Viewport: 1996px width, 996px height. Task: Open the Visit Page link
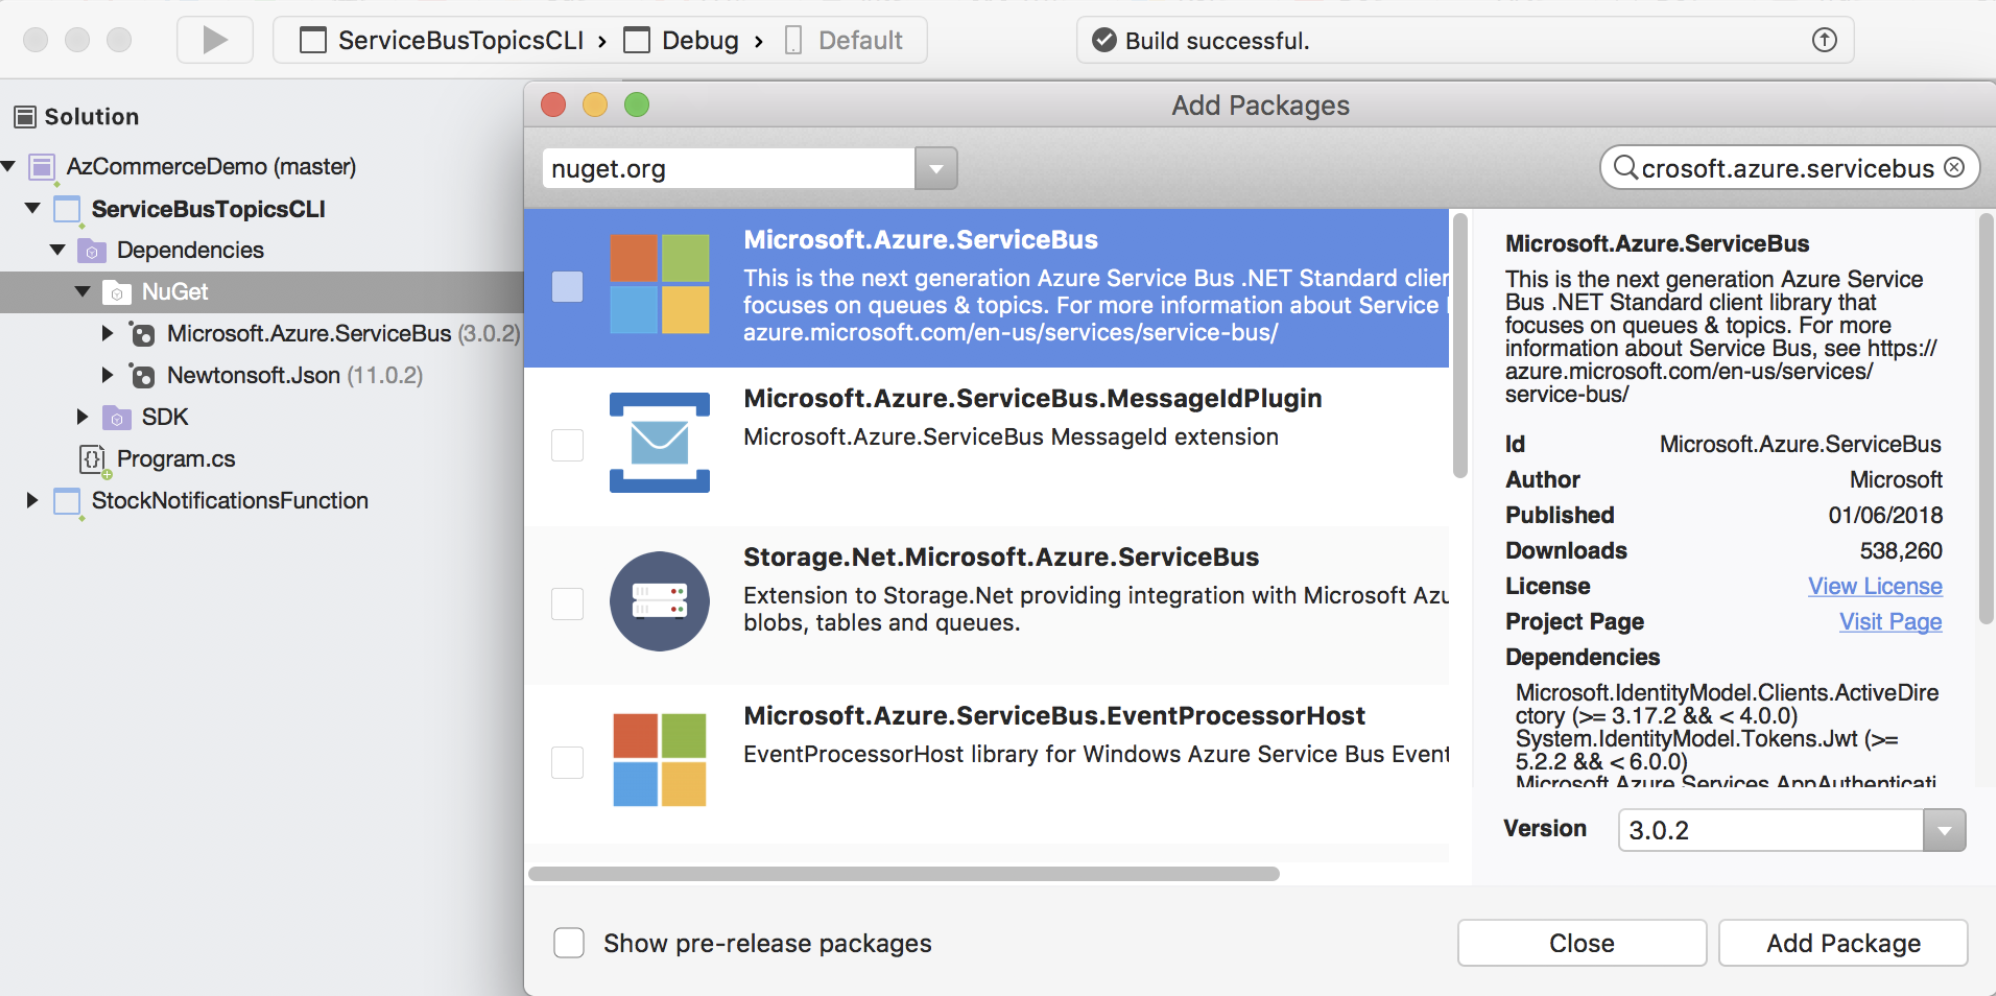1890,622
